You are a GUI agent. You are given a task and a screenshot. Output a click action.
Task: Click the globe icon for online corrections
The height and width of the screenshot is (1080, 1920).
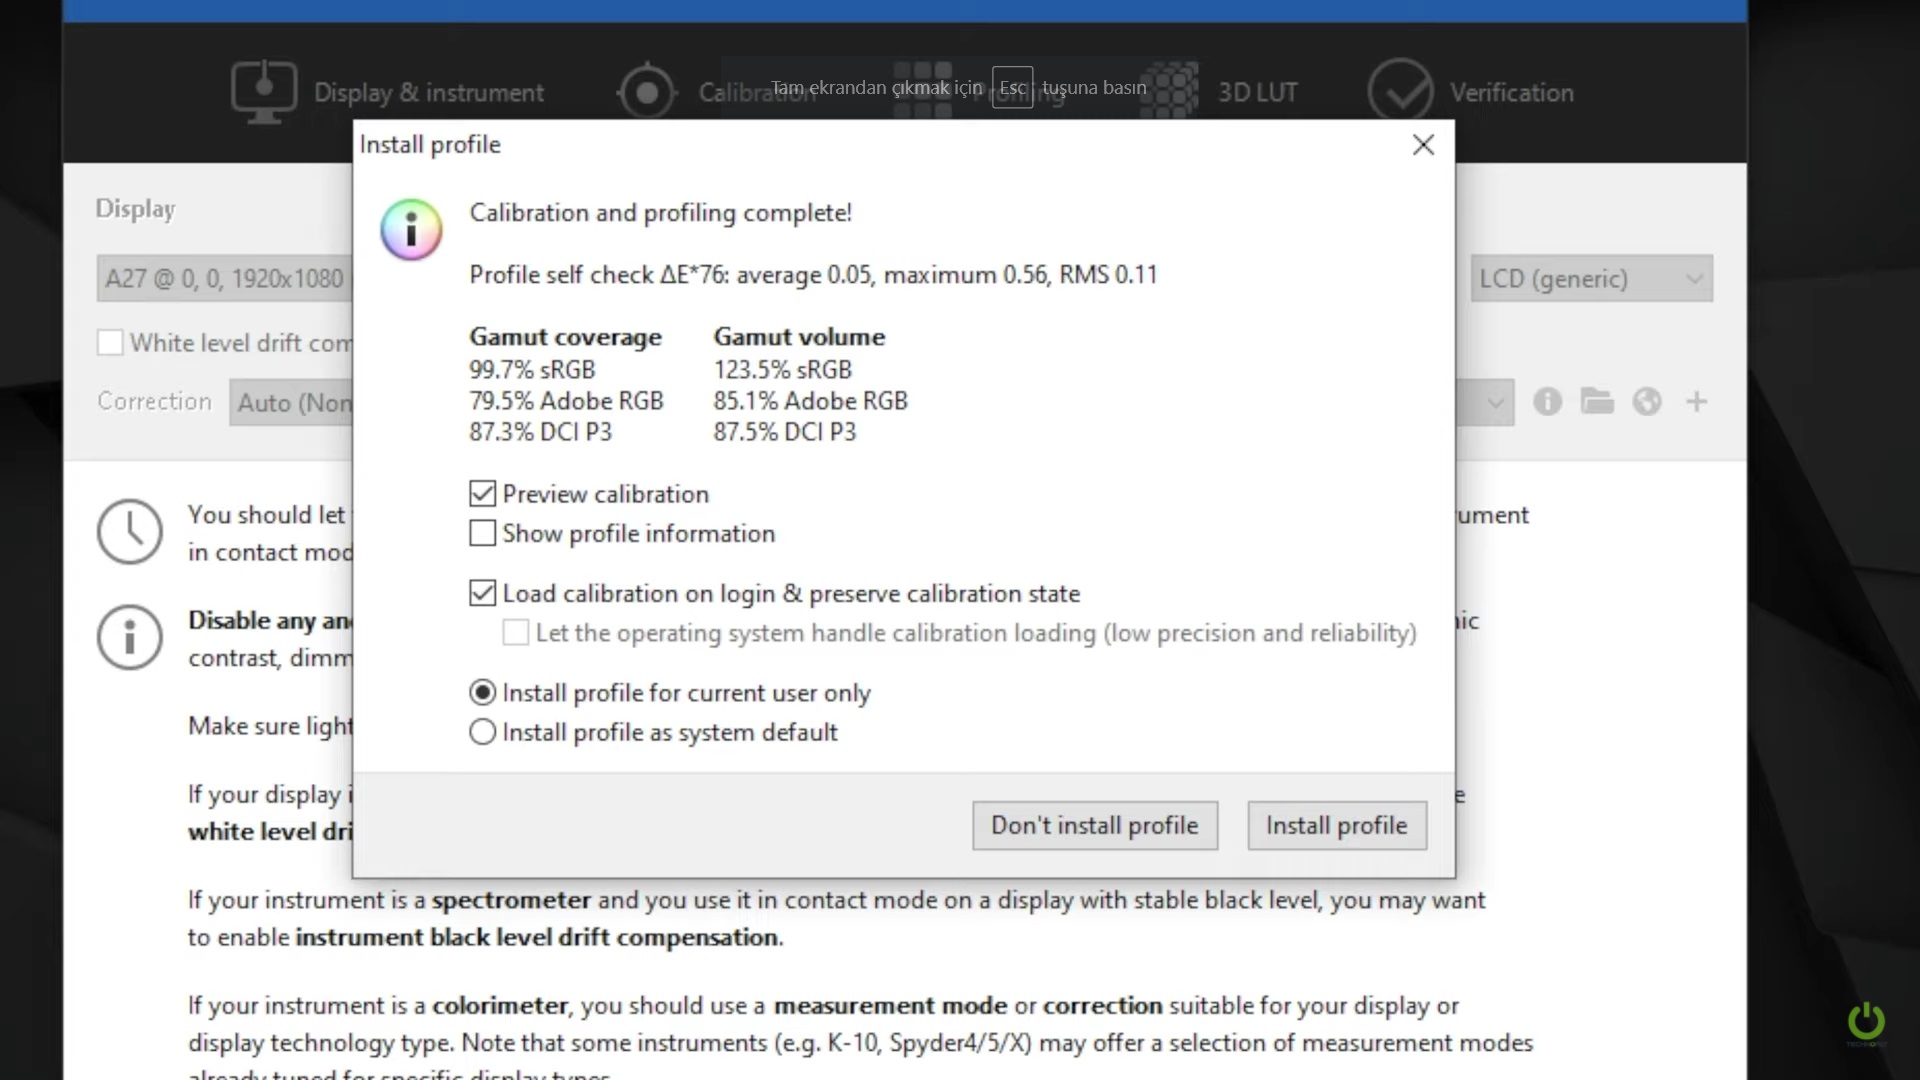[x=1647, y=402]
